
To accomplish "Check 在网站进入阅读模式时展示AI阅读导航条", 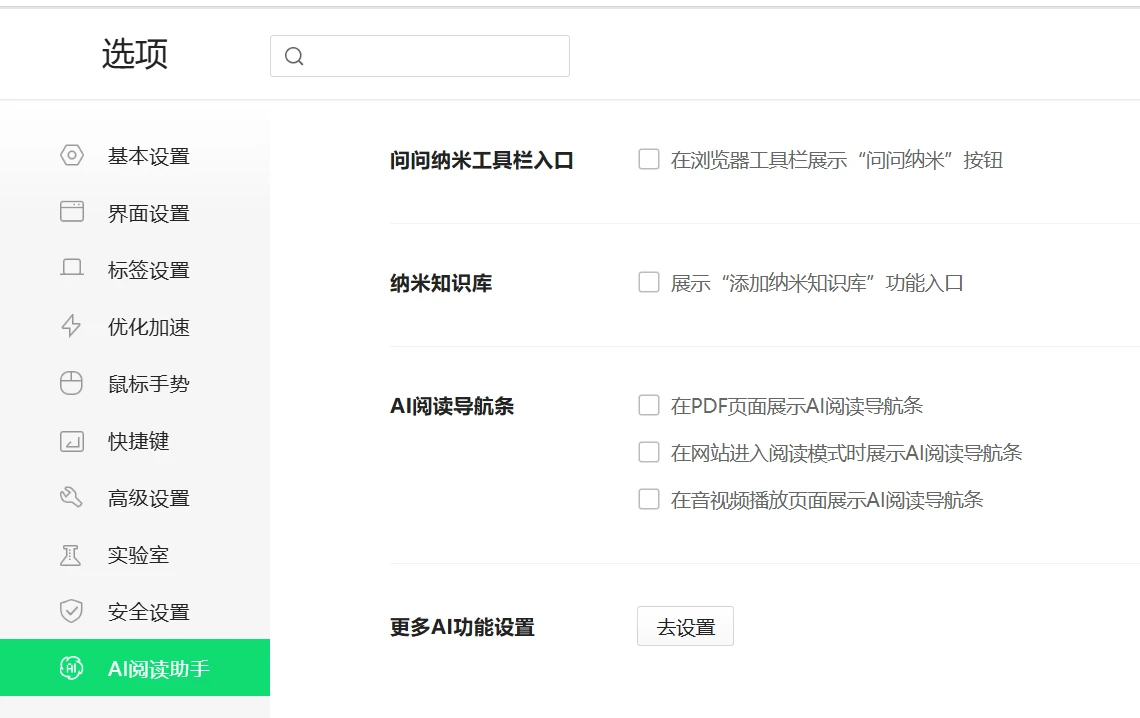I will tap(648, 453).
